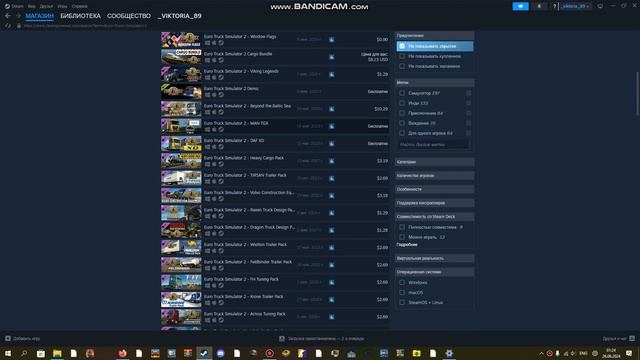
Task: Check the 'Симулятор 197' tag
Action: click(402, 93)
